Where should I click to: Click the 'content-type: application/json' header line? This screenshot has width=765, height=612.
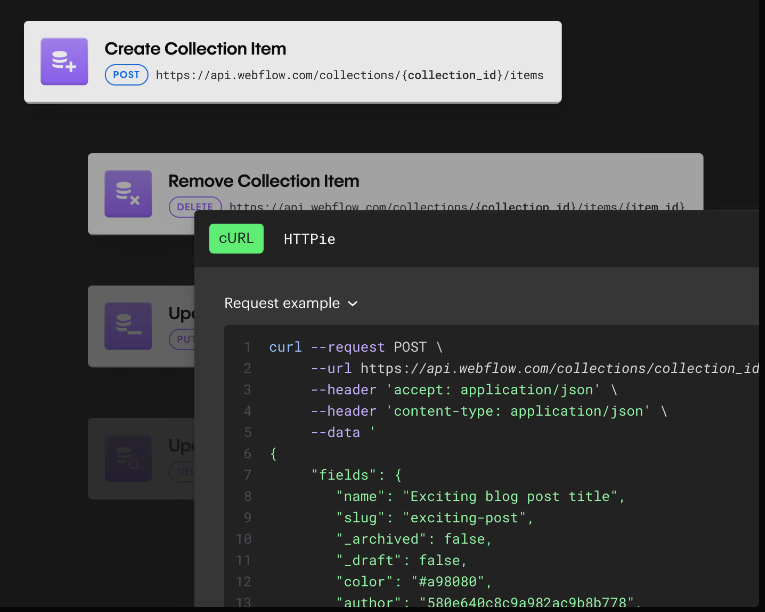click(x=489, y=411)
